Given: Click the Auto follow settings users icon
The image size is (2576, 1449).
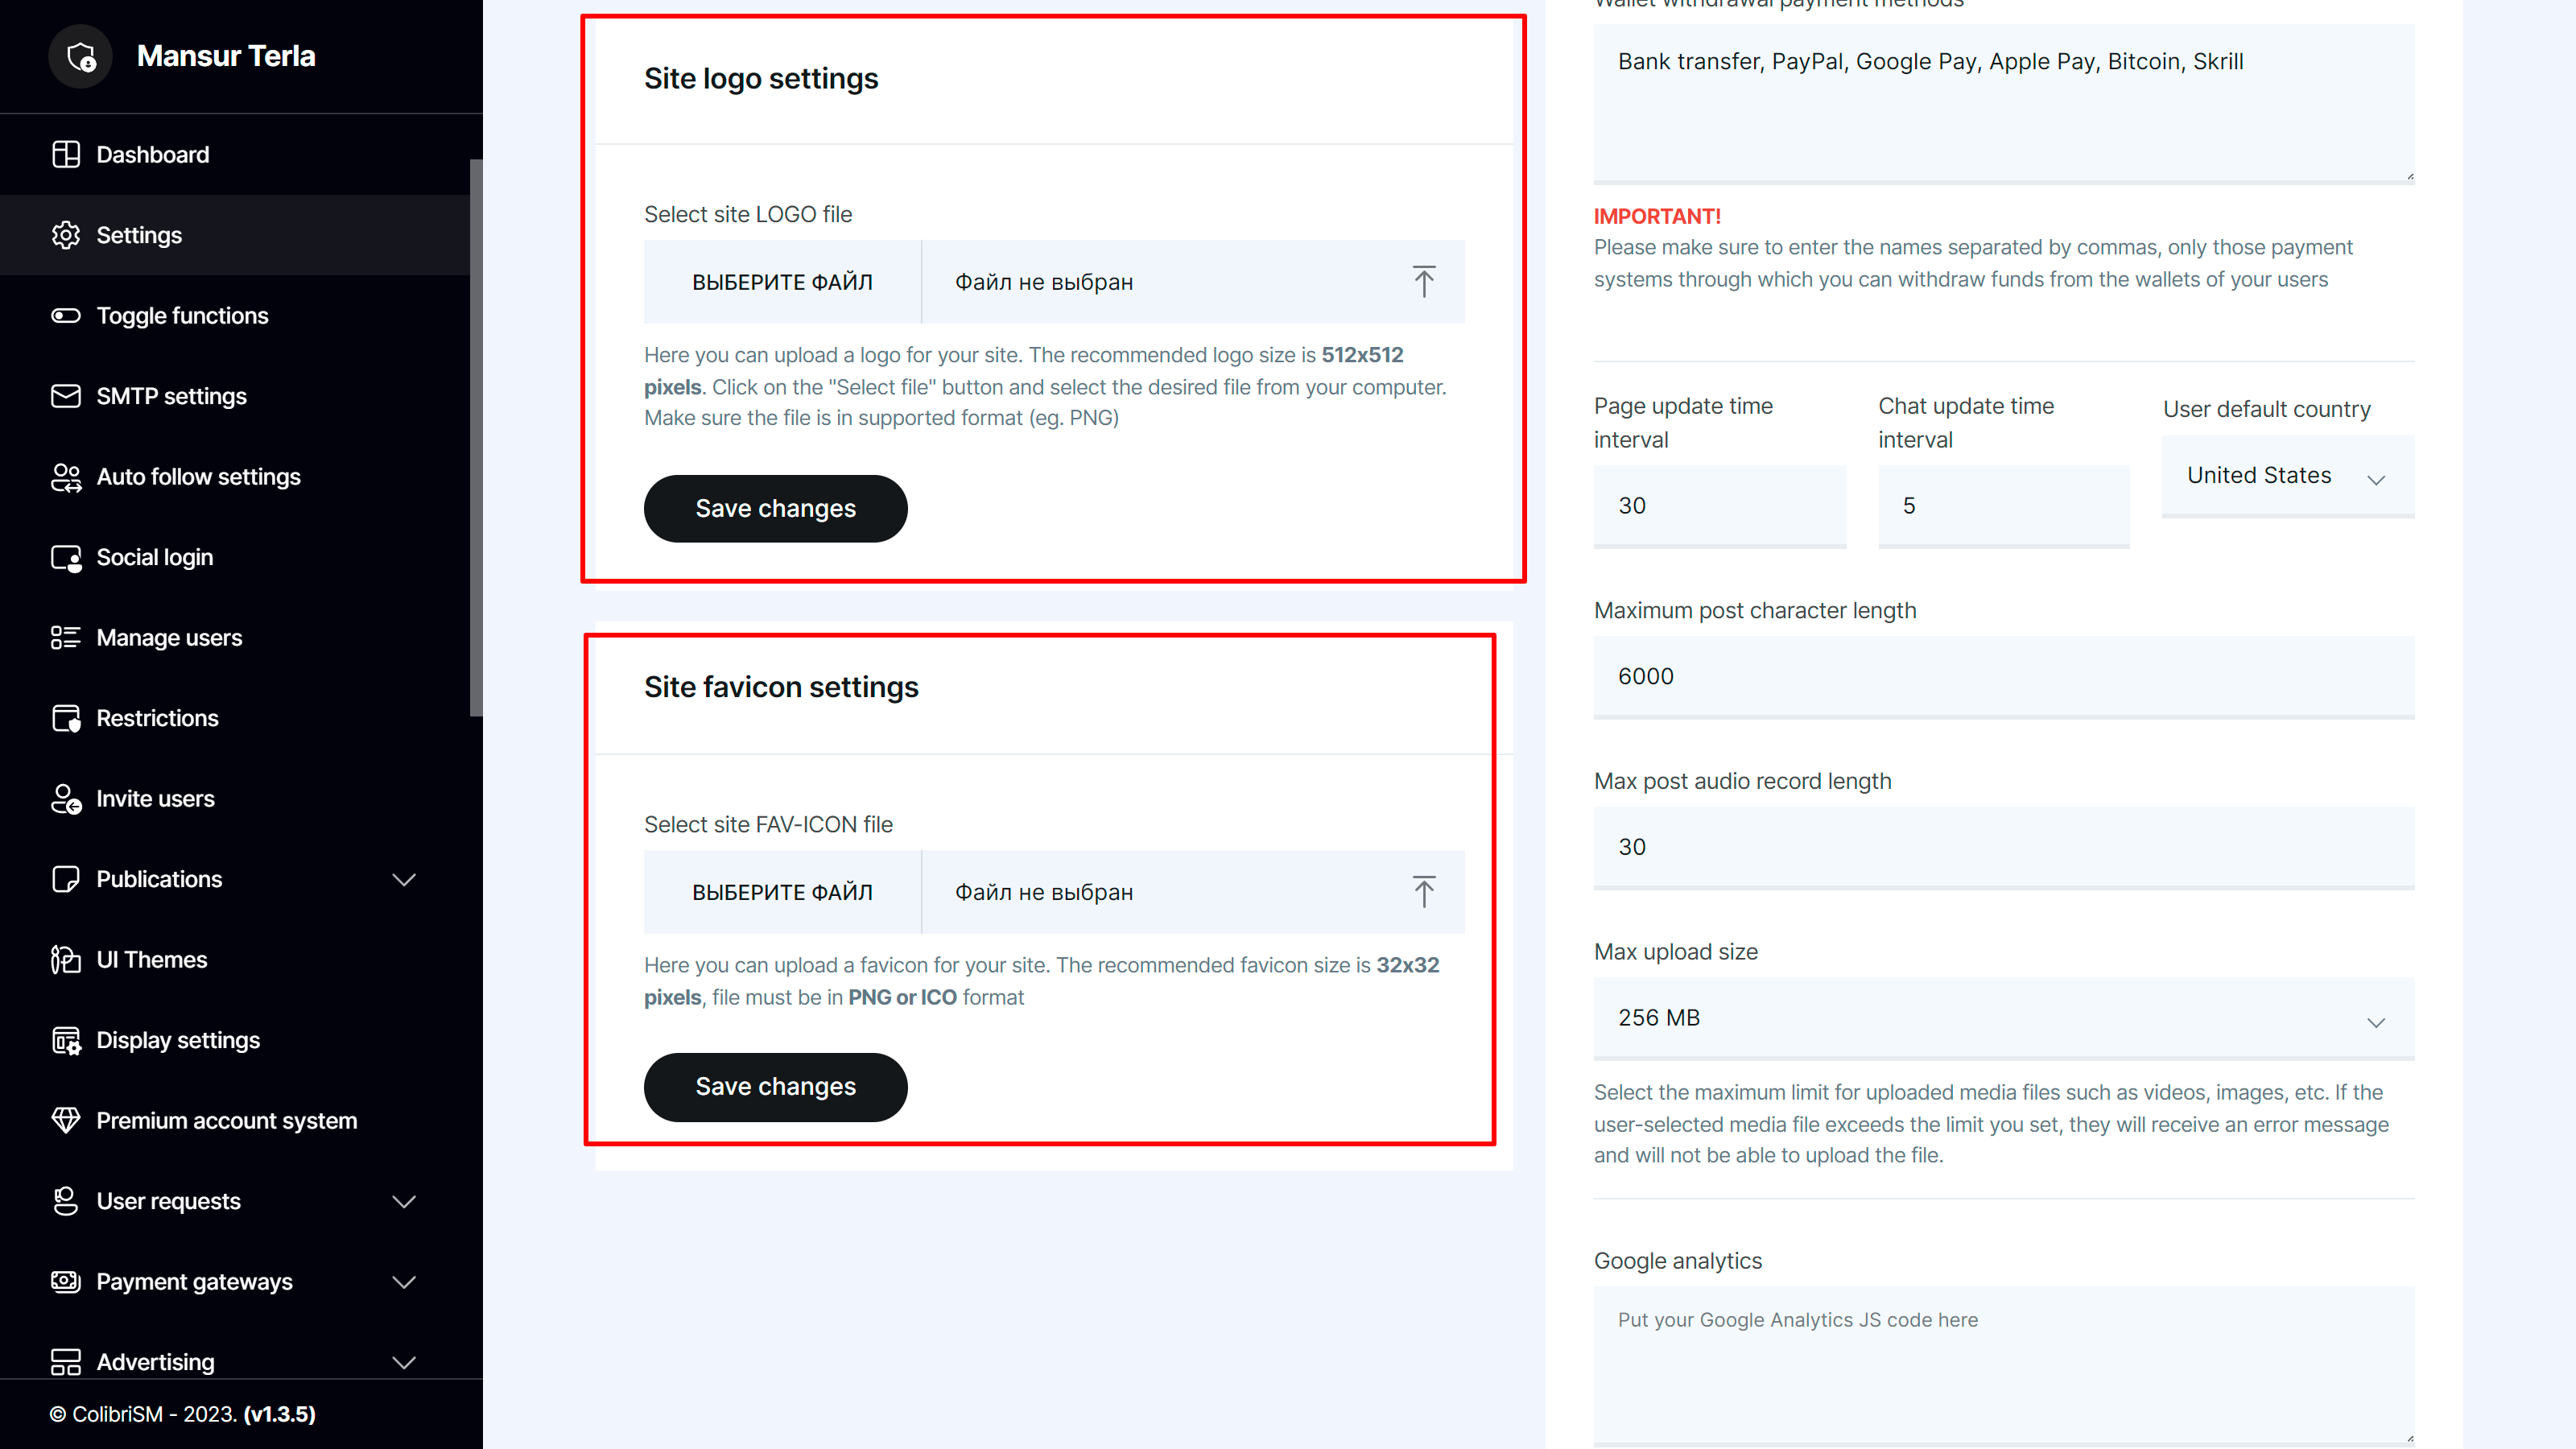Looking at the screenshot, I should [x=66, y=477].
